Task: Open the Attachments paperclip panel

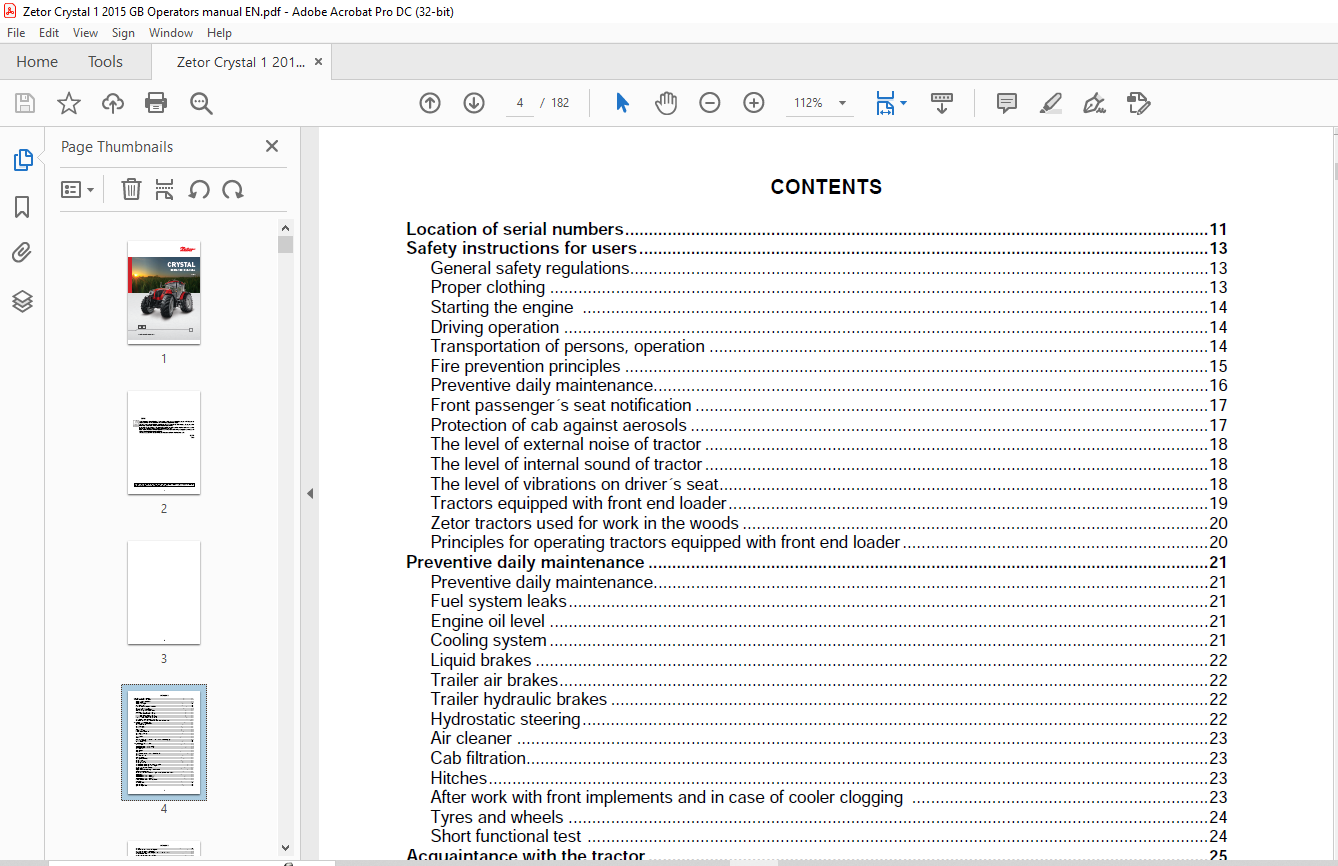Action: (x=22, y=254)
